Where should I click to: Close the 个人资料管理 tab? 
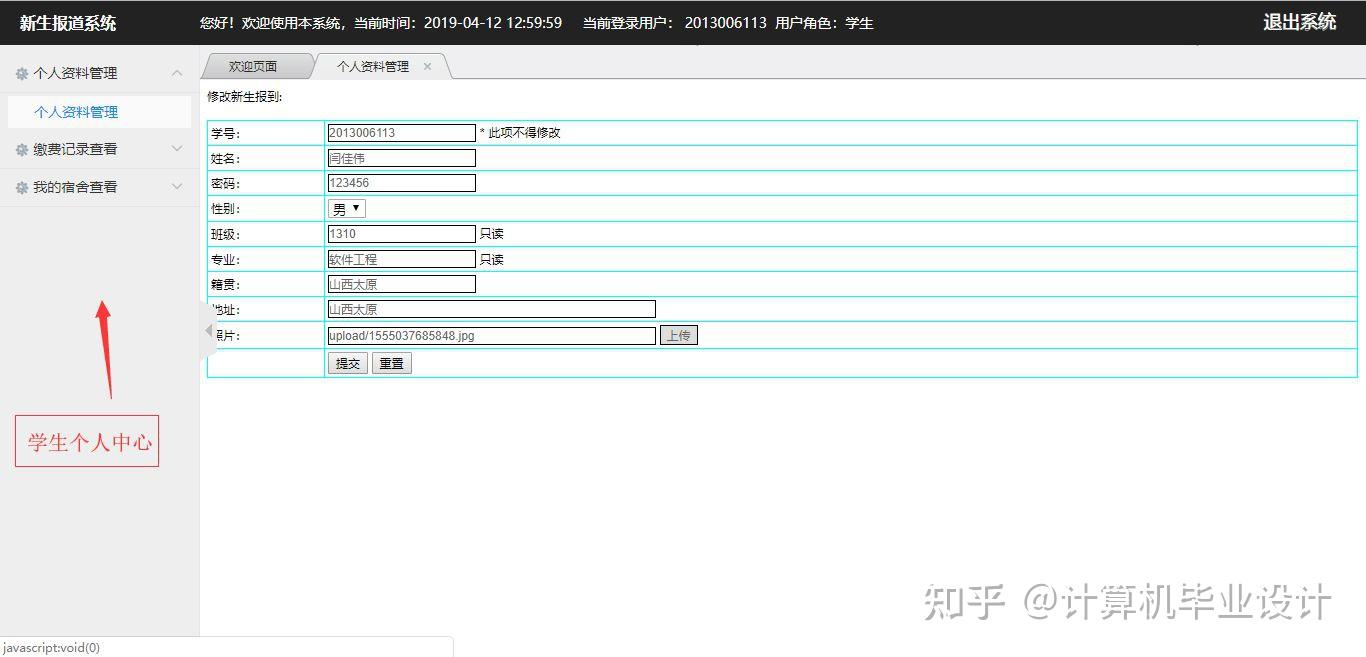pos(427,66)
